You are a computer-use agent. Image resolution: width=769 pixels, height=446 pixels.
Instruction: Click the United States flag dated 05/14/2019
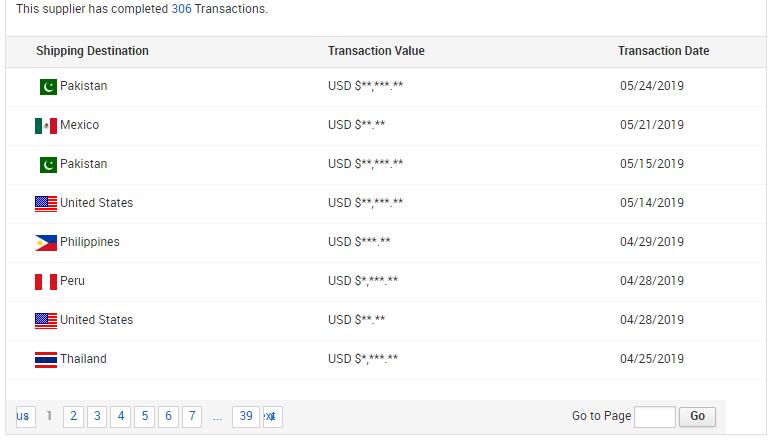click(x=45, y=204)
